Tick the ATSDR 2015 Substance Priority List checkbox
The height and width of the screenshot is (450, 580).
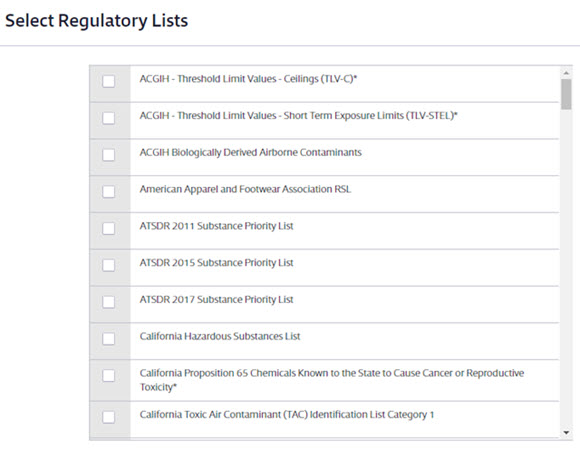click(x=108, y=265)
